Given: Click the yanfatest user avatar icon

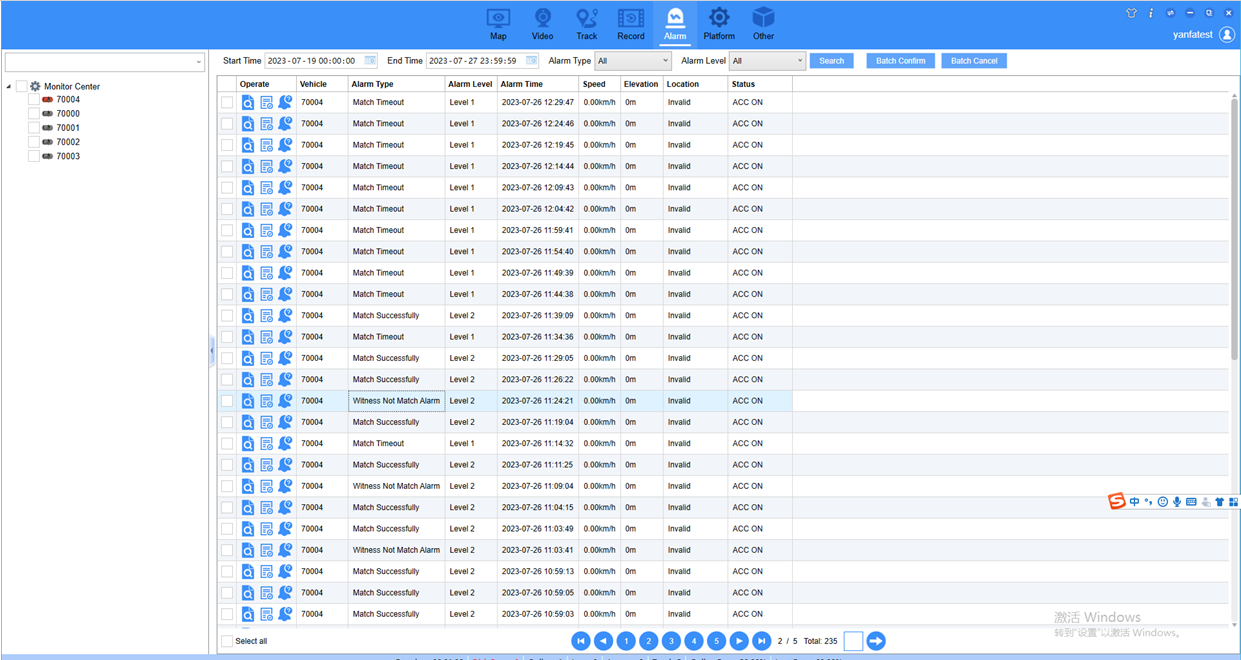Looking at the screenshot, I should coord(1227,35).
